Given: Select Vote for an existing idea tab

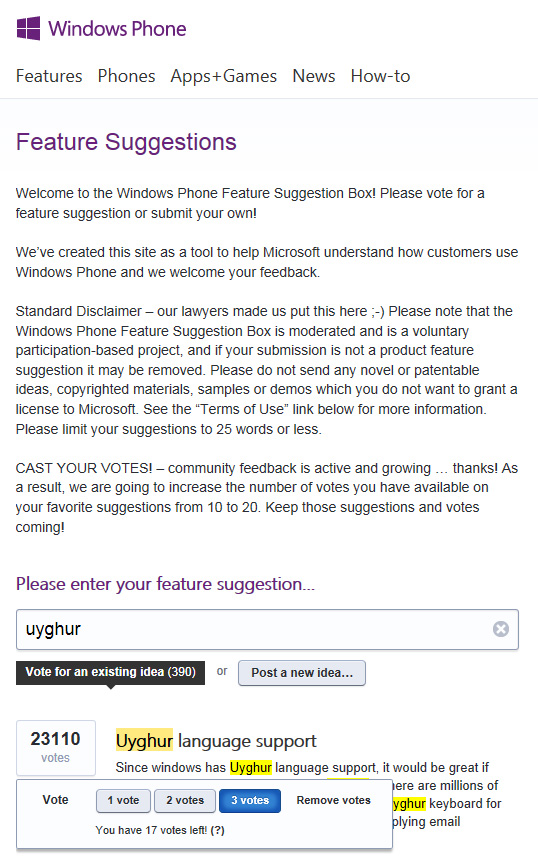Looking at the screenshot, I should [x=110, y=672].
